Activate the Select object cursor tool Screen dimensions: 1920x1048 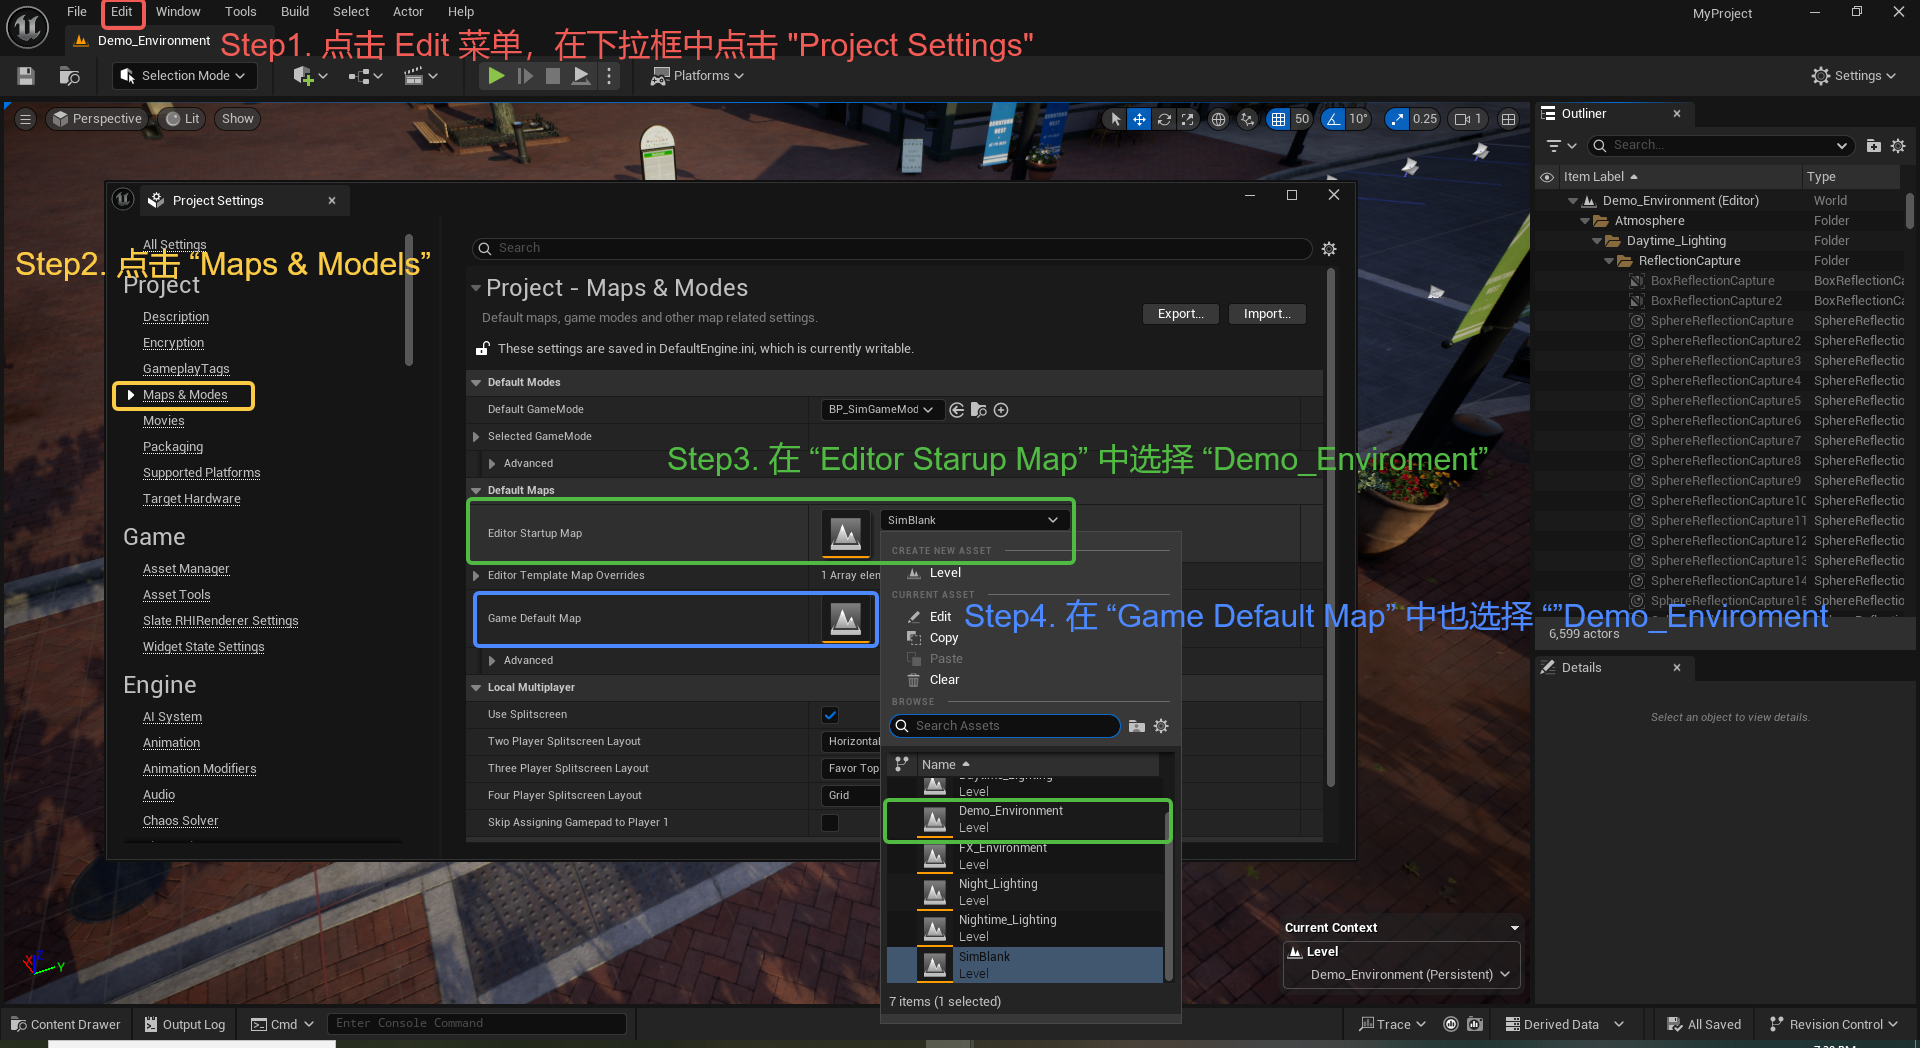1116,119
